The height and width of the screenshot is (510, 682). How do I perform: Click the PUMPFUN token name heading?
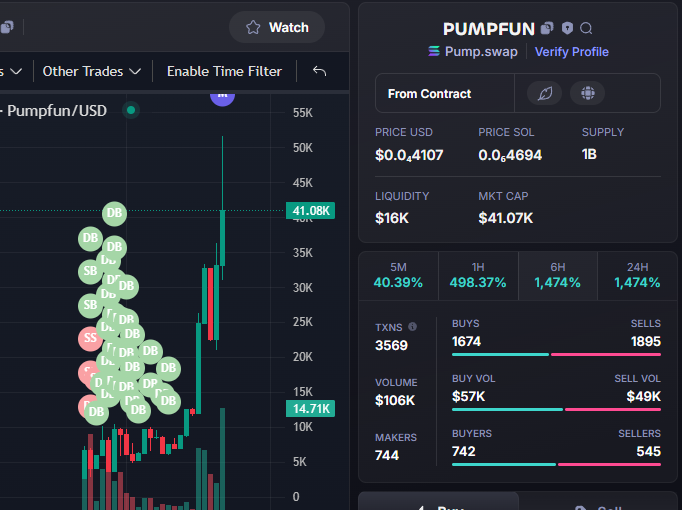pyautogui.click(x=489, y=29)
